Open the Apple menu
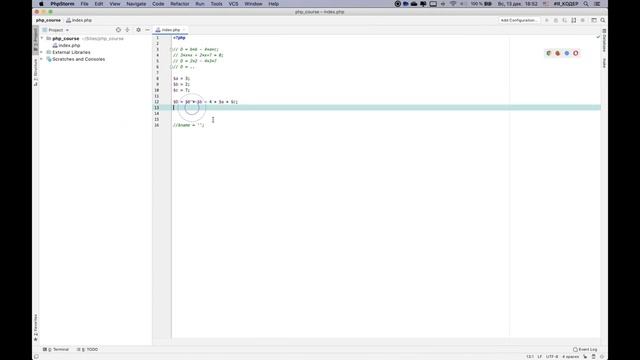This screenshot has width=640, height=360. [x=41, y=4]
